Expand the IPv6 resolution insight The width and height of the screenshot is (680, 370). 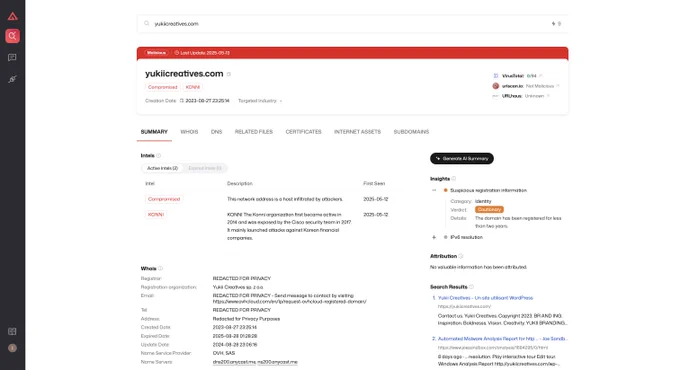[434, 237]
